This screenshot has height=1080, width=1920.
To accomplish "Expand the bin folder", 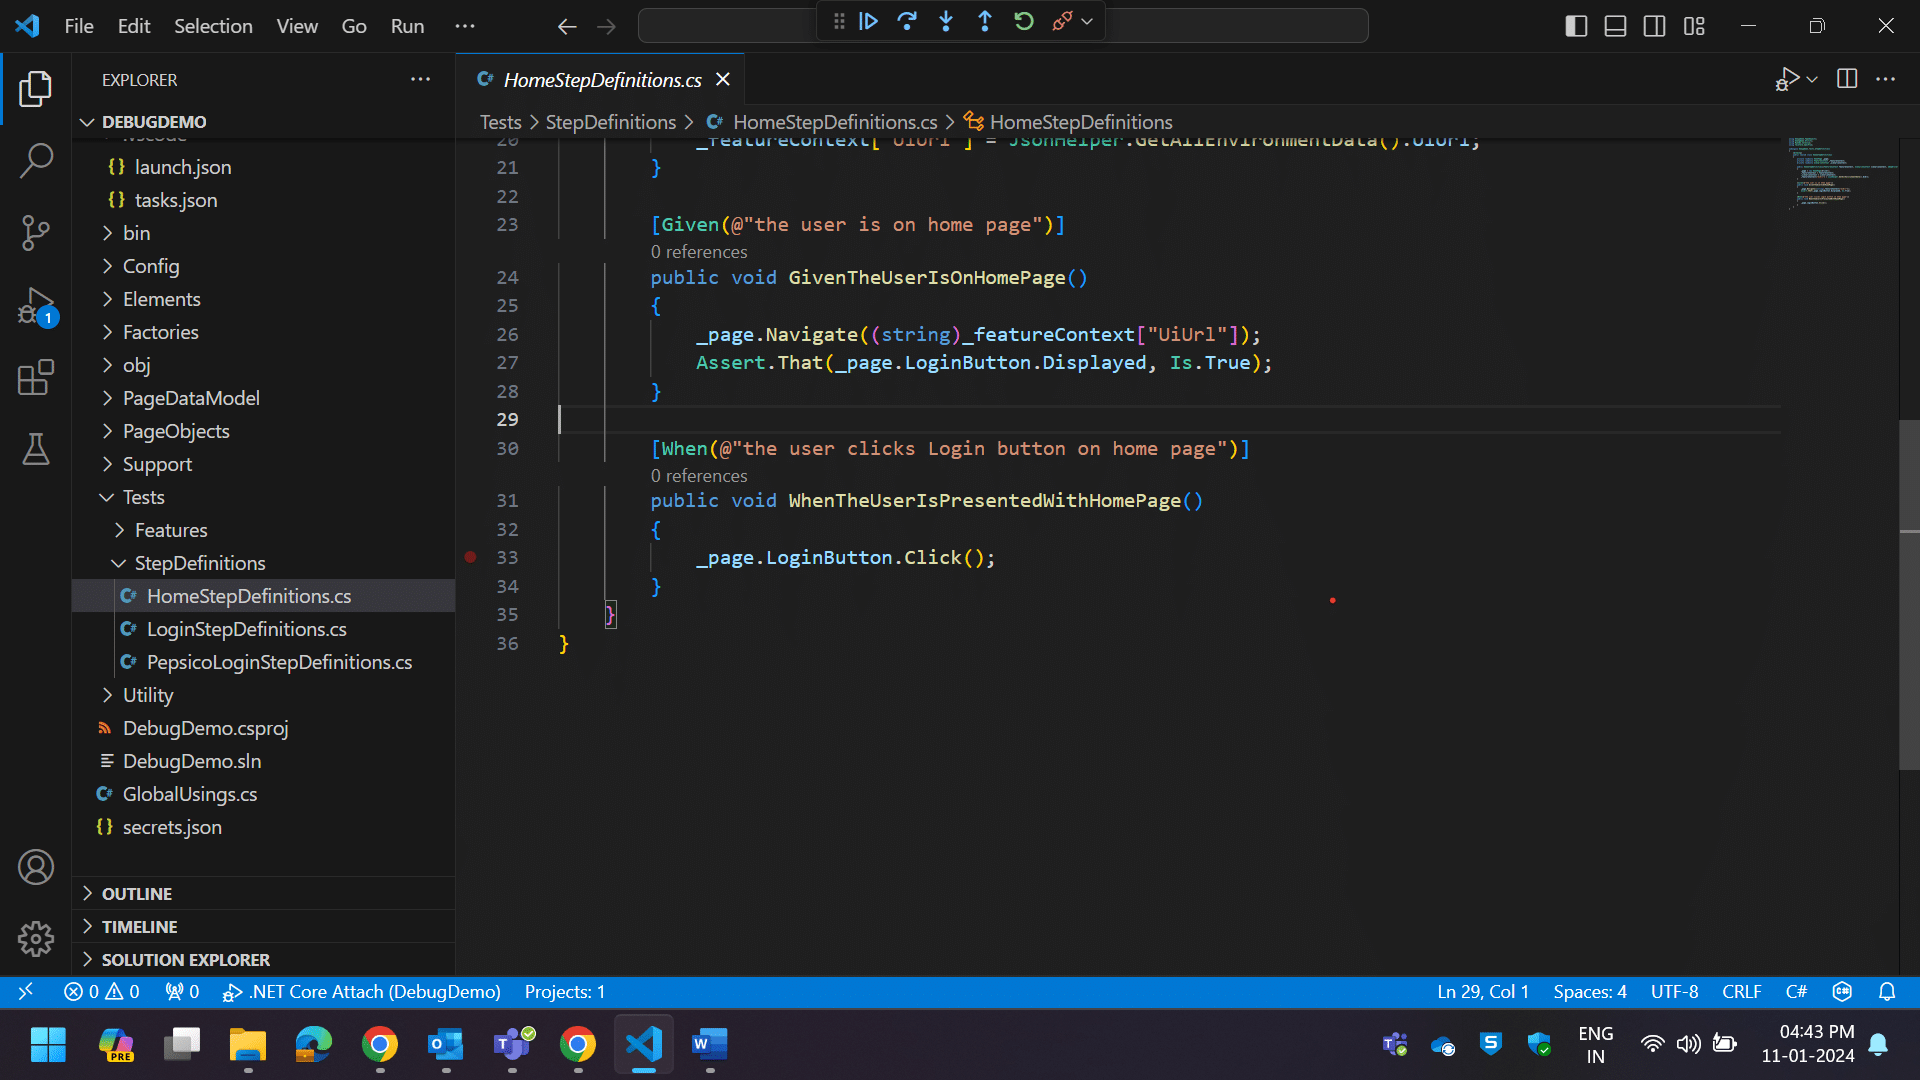I will coord(264,233).
